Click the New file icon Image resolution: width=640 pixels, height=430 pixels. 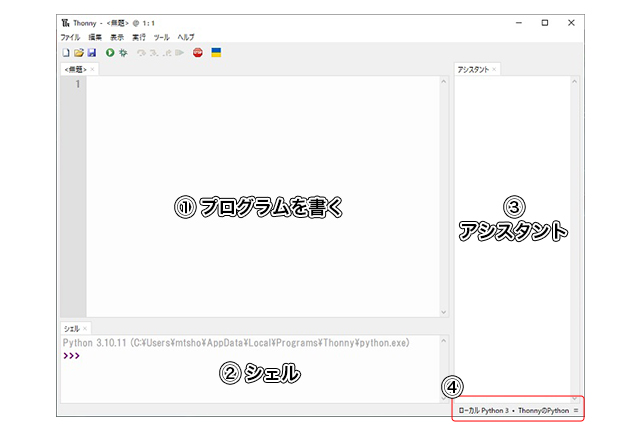coord(66,52)
